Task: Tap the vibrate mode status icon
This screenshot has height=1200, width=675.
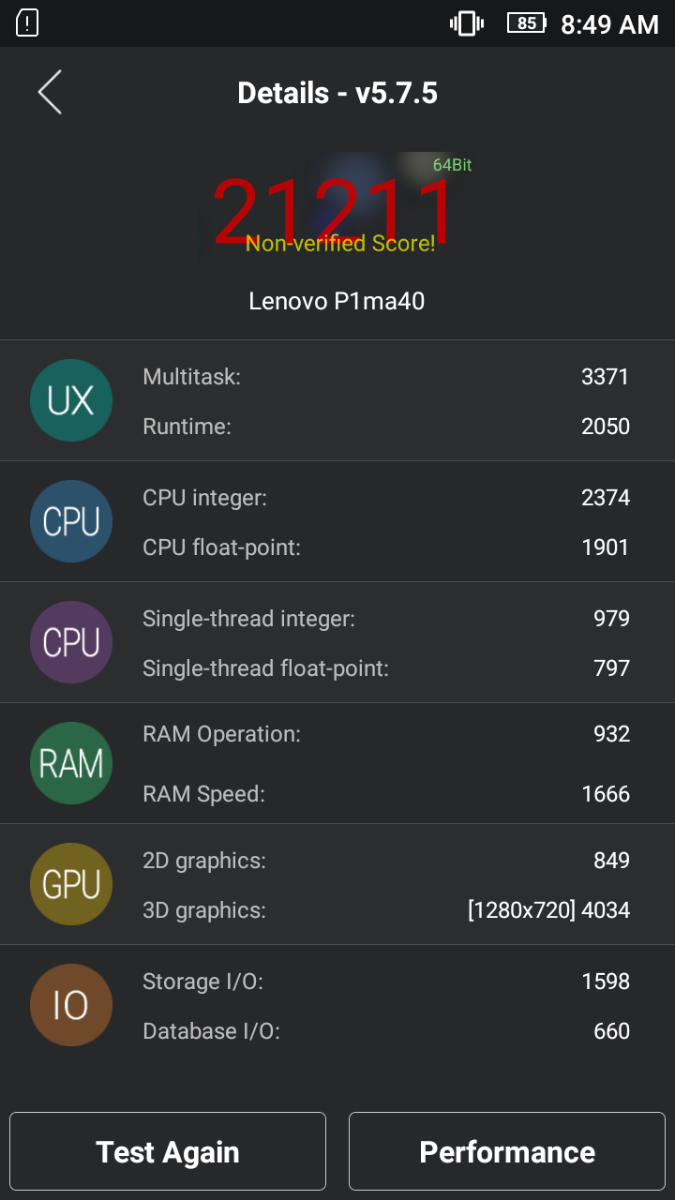Action: 466,23
